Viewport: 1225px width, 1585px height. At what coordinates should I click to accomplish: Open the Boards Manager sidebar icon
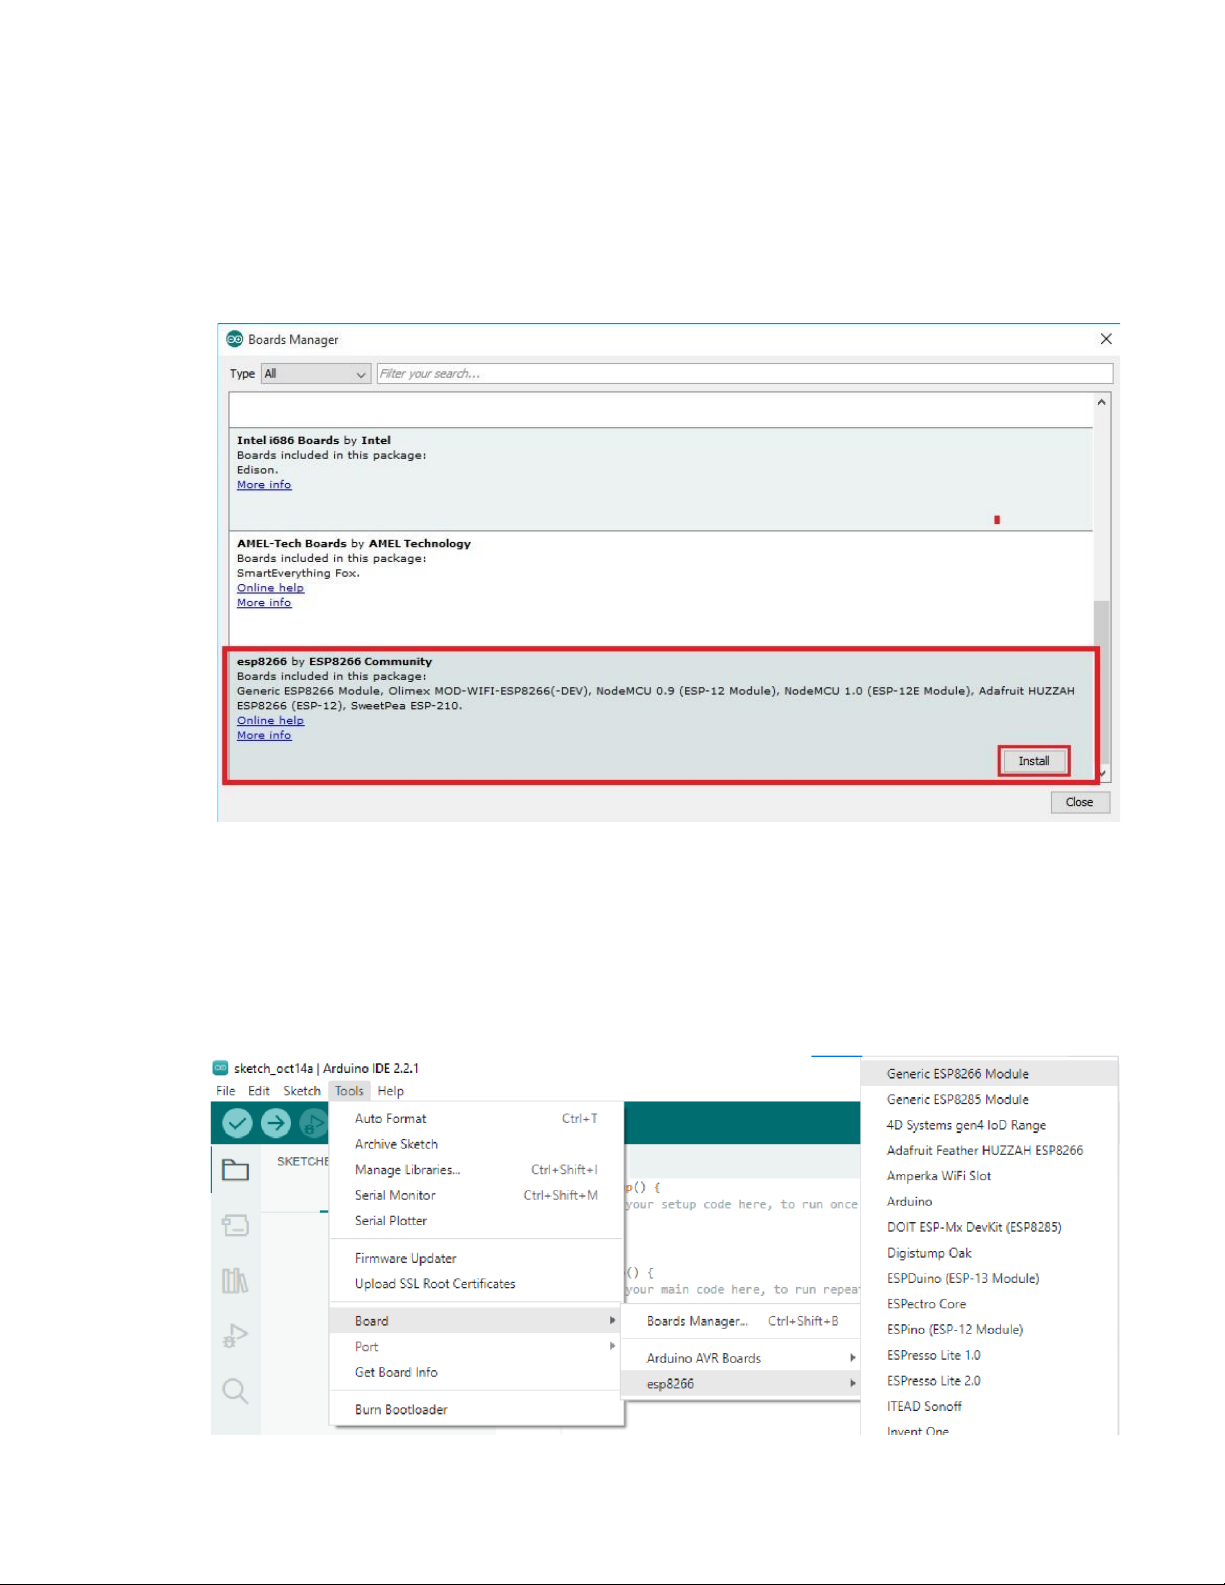click(x=235, y=1225)
